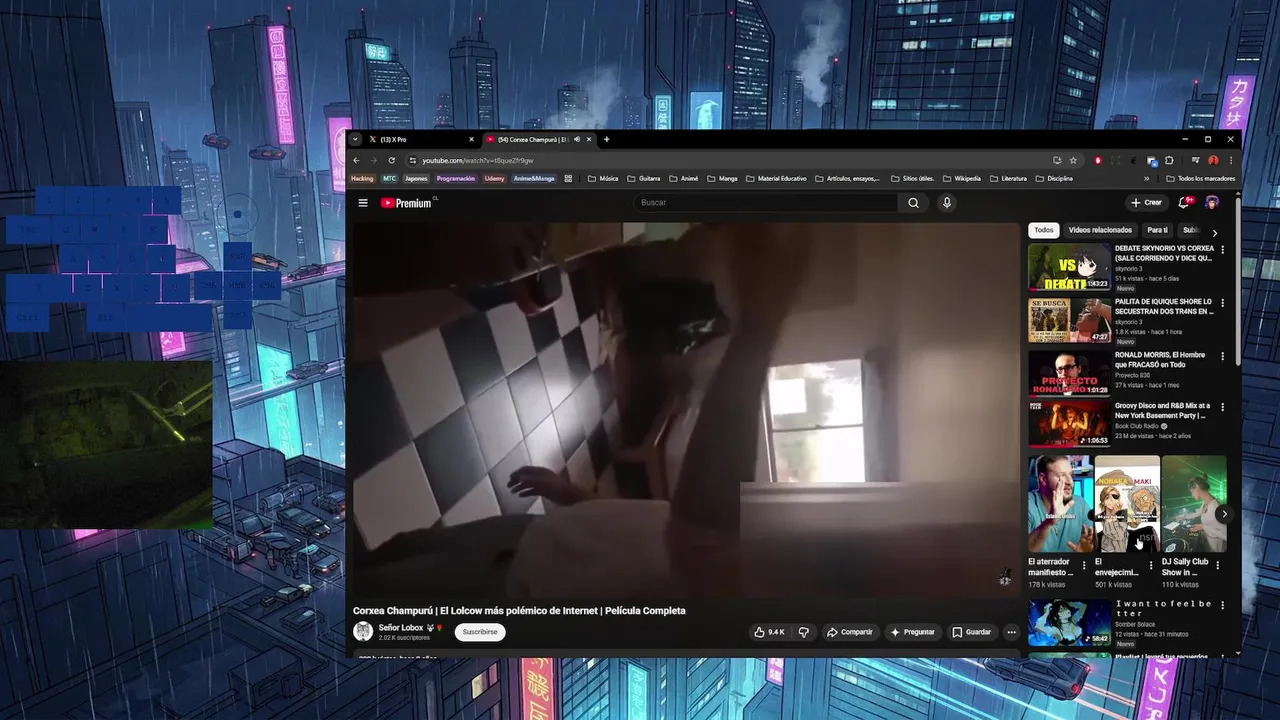The height and width of the screenshot is (720, 1280).
Task: Select the Para ti chip
Action: (x=1157, y=230)
